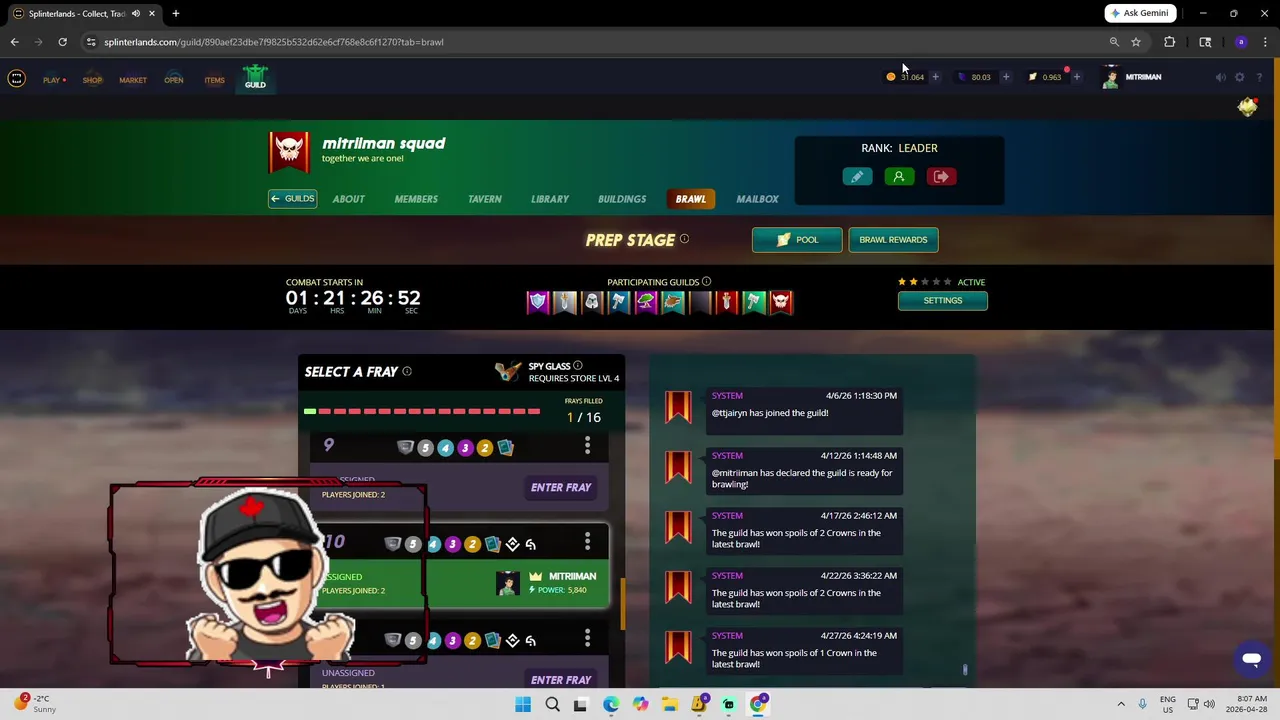Click the Spy Glass telescope icon
Image resolution: width=1280 pixels, height=720 pixels.
[509, 372]
